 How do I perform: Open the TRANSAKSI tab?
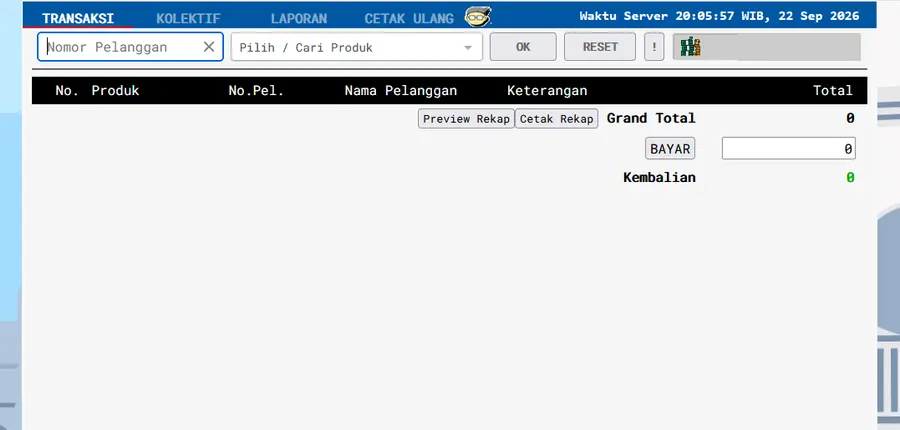pos(78,18)
